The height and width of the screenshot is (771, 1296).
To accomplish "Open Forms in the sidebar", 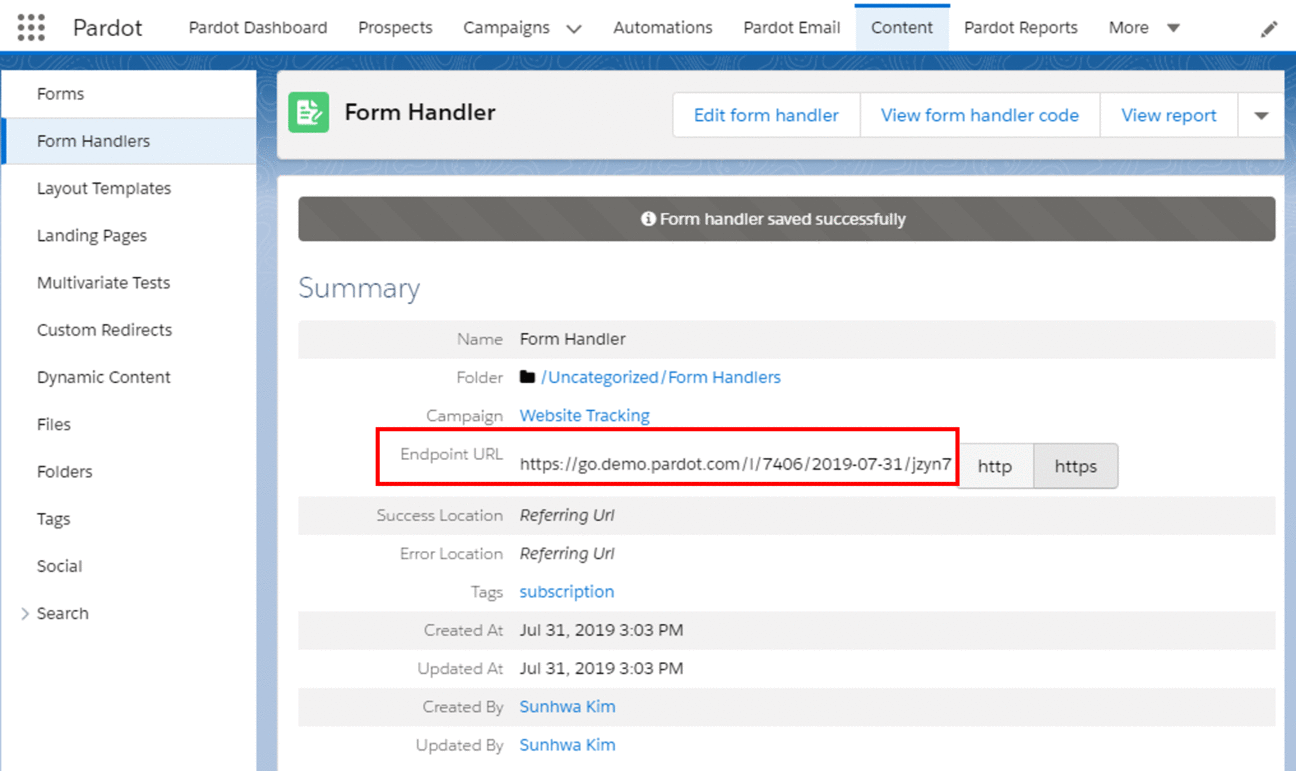I will click(128, 94).
